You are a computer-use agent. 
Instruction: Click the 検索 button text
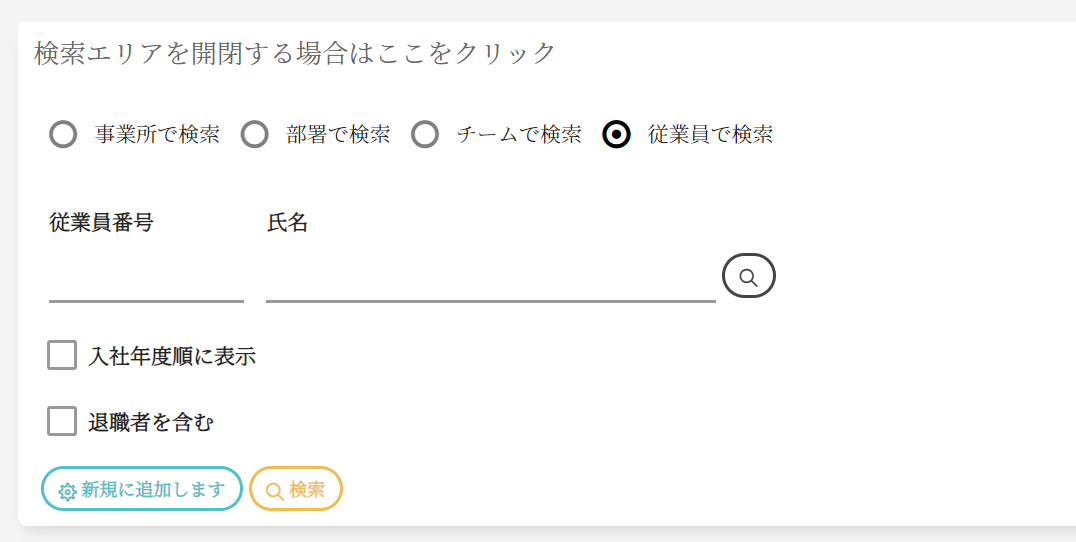pos(307,490)
